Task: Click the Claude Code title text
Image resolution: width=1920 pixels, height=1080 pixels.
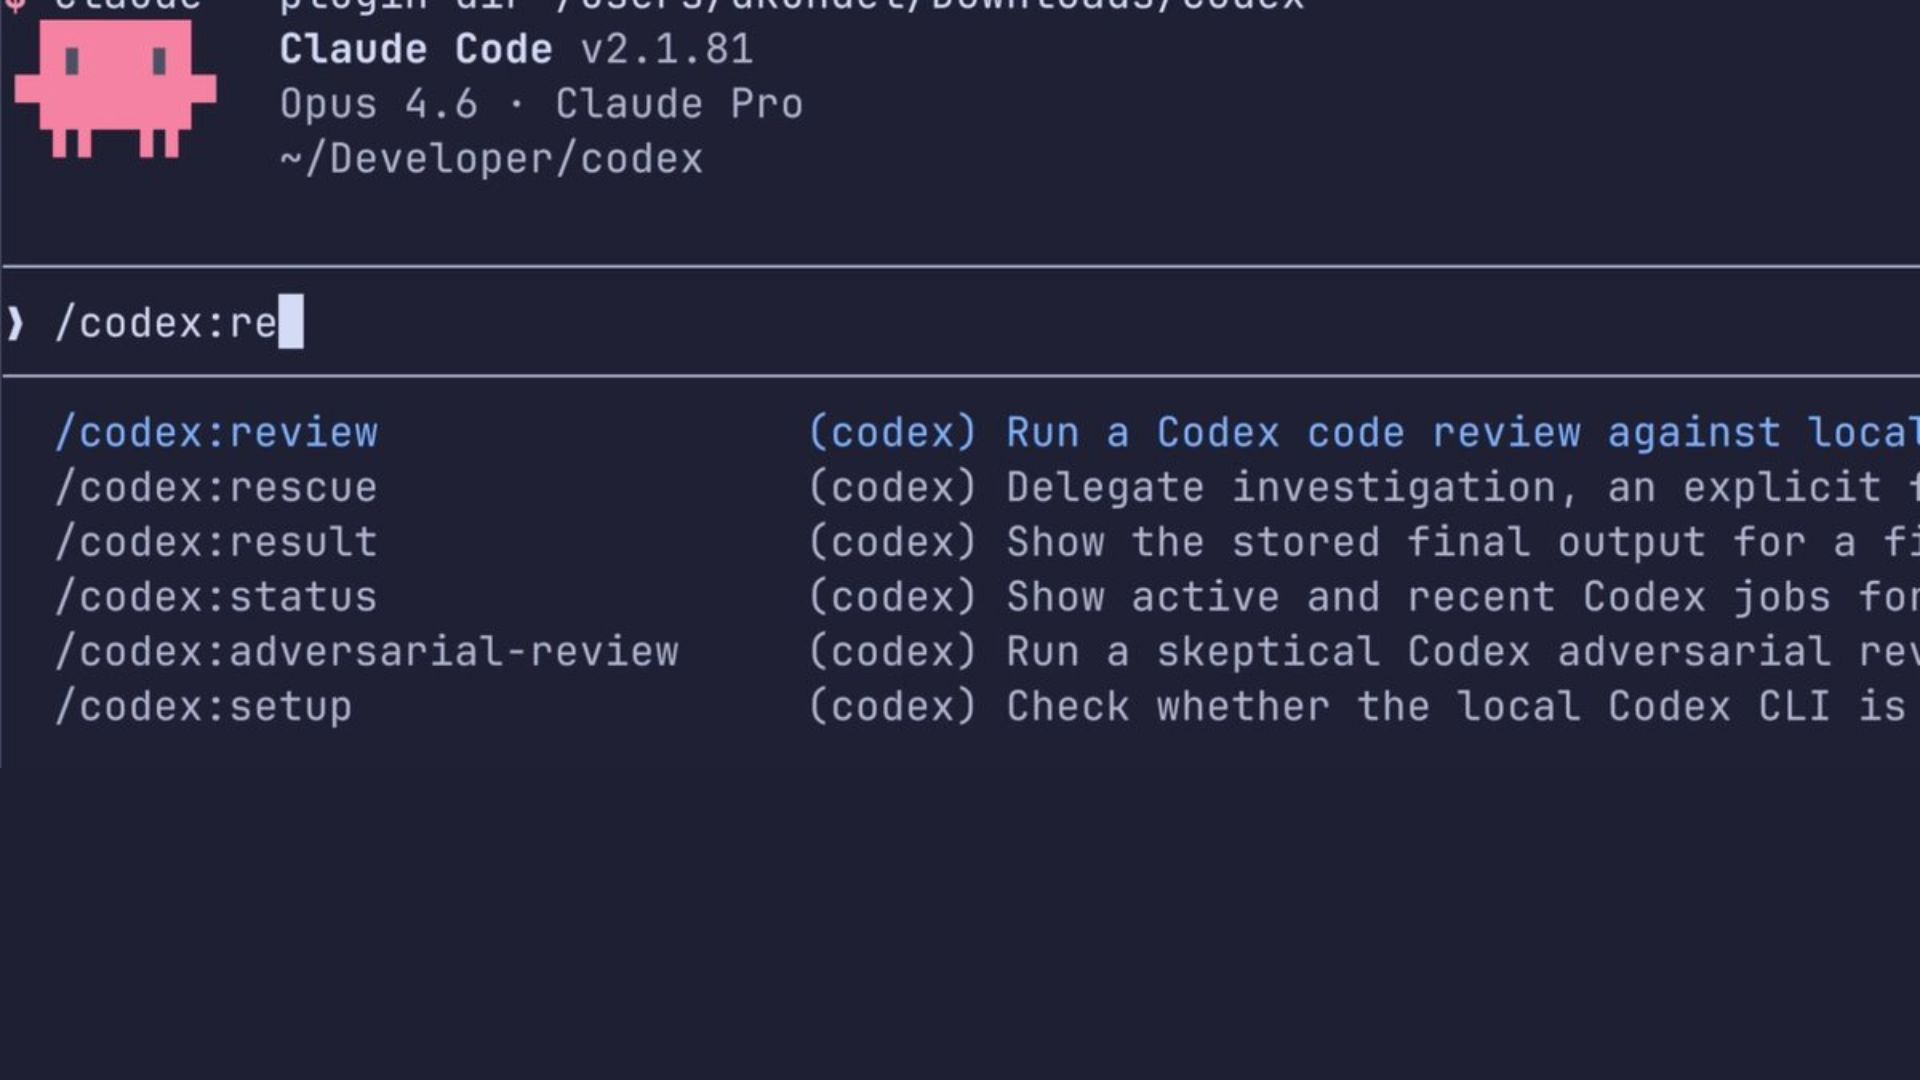Action: pos(416,49)
